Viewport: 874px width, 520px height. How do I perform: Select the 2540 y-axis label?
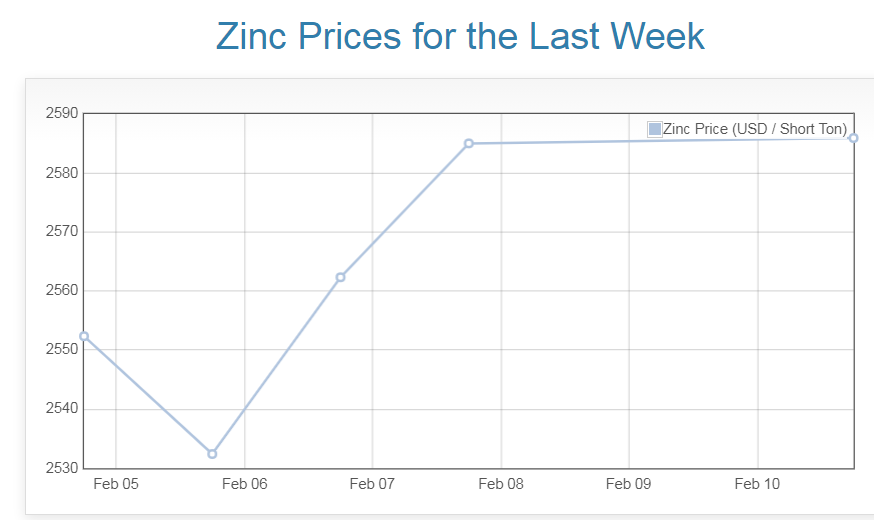point(62,409)
